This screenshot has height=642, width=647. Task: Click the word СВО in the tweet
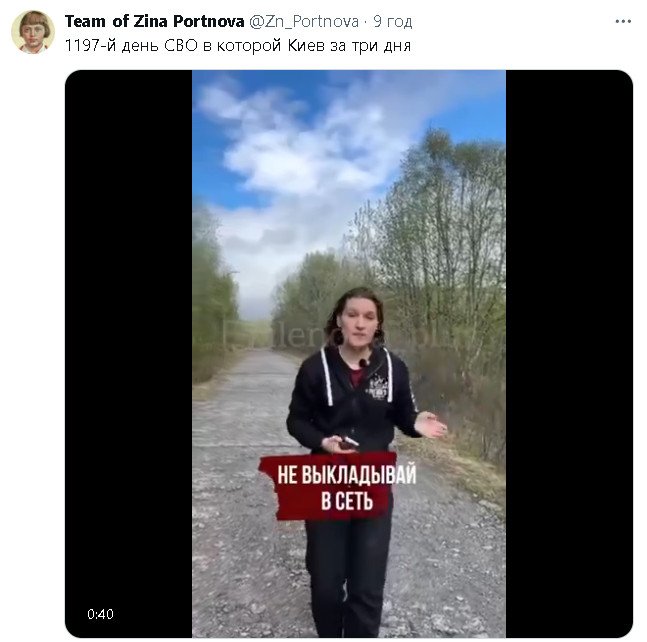(181, 45)
